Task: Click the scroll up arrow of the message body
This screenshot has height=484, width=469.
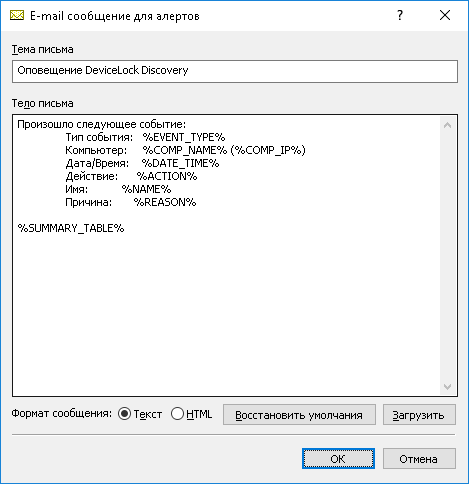Action: coord(448,125)
